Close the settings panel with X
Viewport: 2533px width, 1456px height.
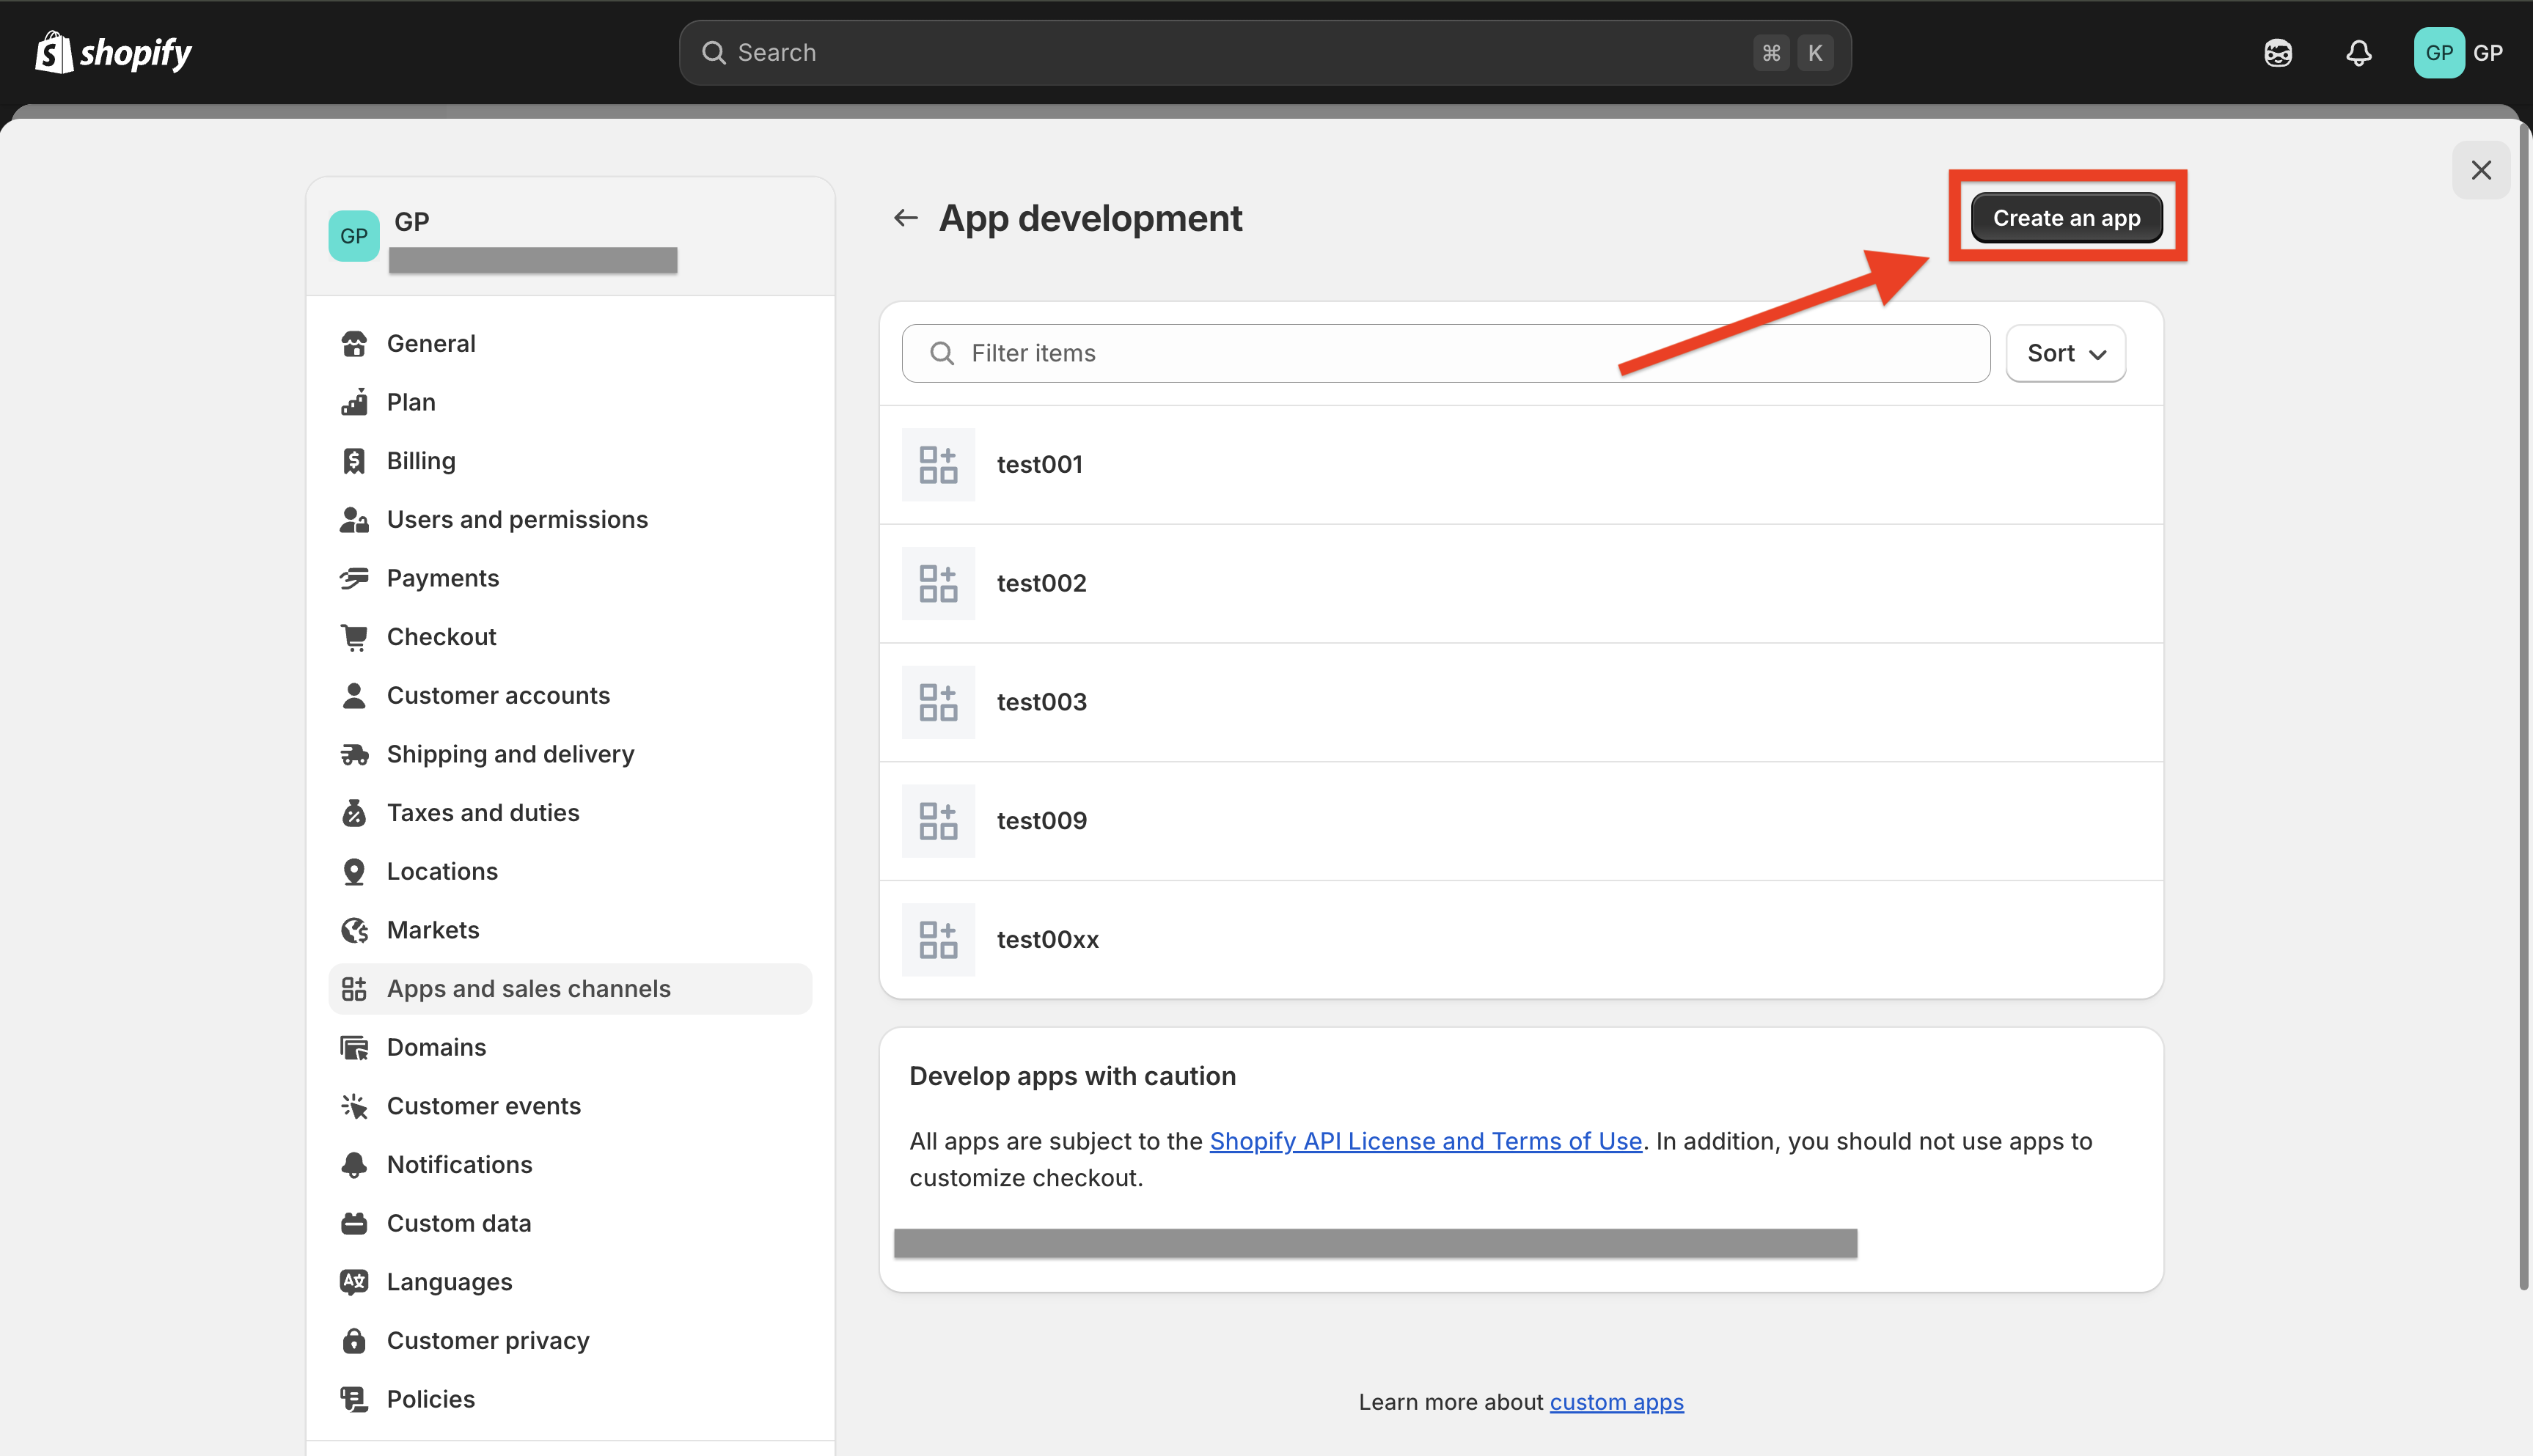(2480, 170)
